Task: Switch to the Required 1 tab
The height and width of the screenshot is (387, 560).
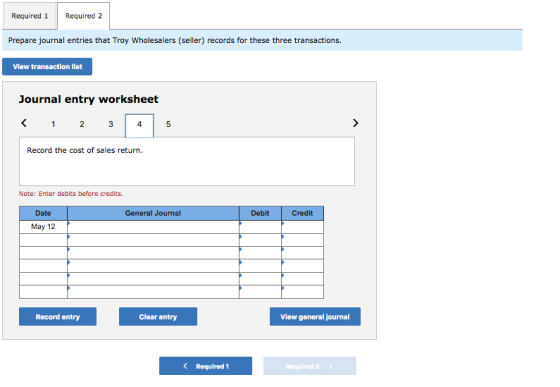Action: [29, 16]
